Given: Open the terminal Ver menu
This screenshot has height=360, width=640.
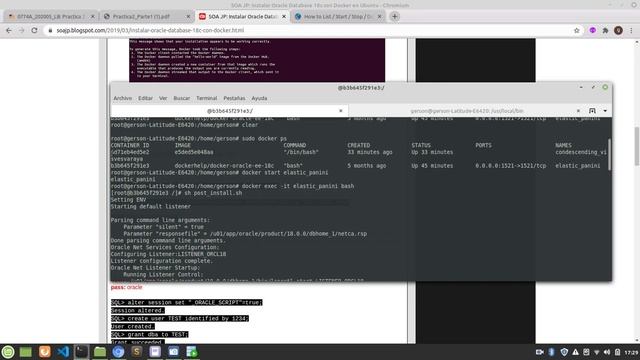Looking at the screenshot, I should pyautogui.click(x=163, y=98).
